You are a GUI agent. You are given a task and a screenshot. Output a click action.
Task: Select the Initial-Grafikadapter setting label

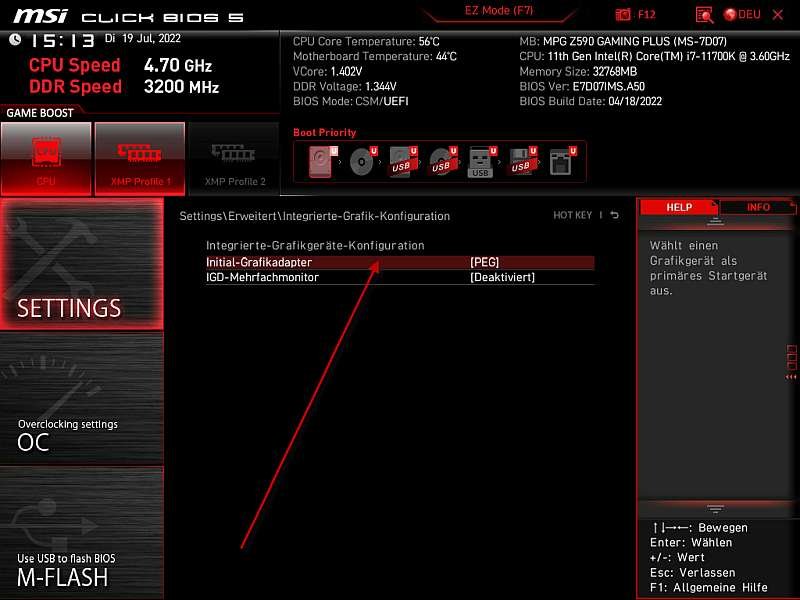click(x=259, y=262)
